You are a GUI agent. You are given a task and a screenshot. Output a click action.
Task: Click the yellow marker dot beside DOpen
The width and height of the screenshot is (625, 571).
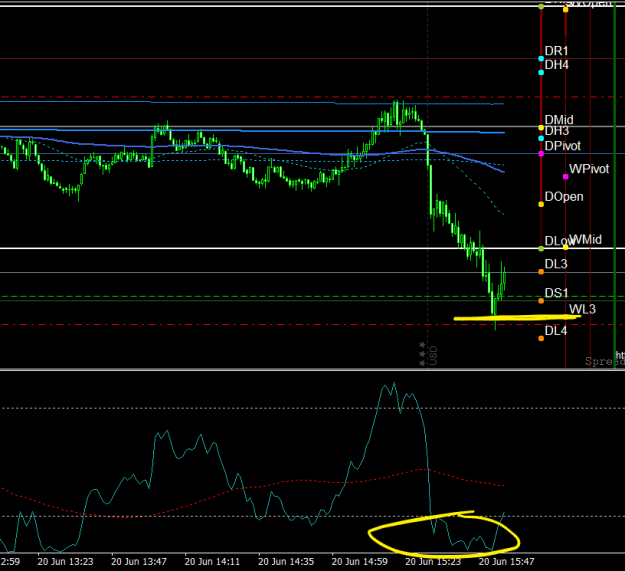(541, 204)
